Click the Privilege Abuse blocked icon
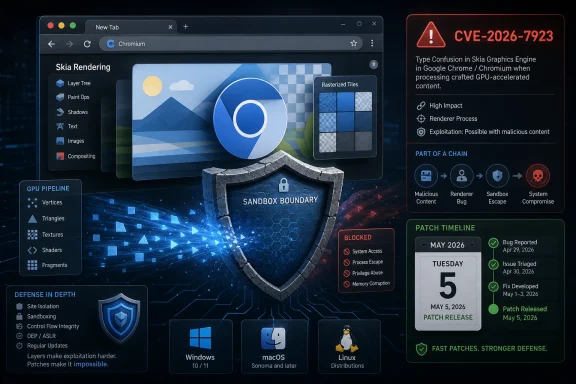This screenshot has height=384, width=576. click(346, 274)
